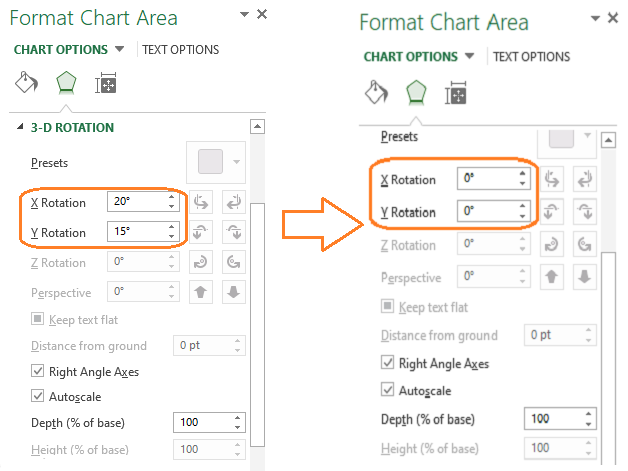This screenshot has height=471, width=628.
Task: Uncheck Right Angle Axes in right panel
Action: [389, 363]
